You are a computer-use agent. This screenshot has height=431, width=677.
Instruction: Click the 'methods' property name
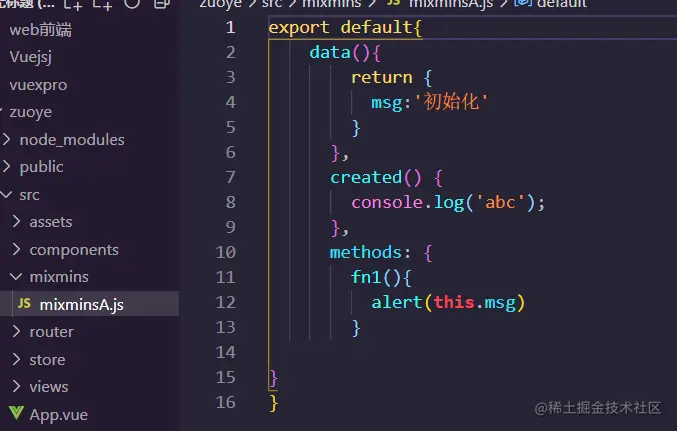(366, 252)
